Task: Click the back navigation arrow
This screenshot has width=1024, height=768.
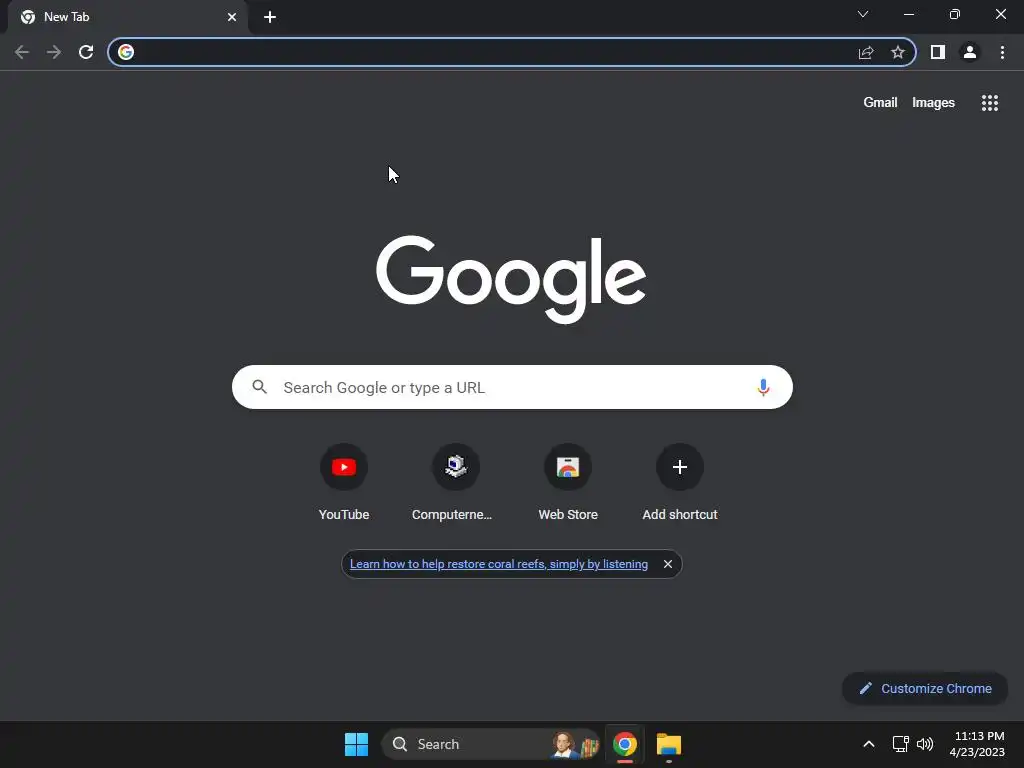Action: 22,52
